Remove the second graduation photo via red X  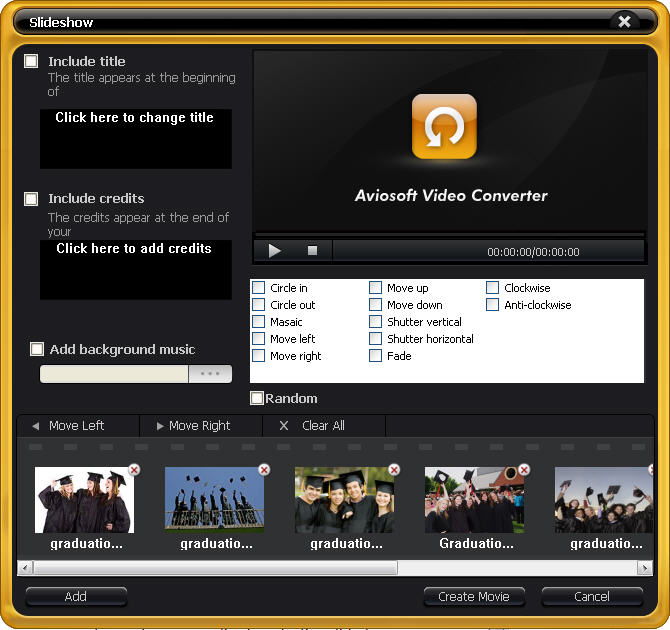pos(264,470)
